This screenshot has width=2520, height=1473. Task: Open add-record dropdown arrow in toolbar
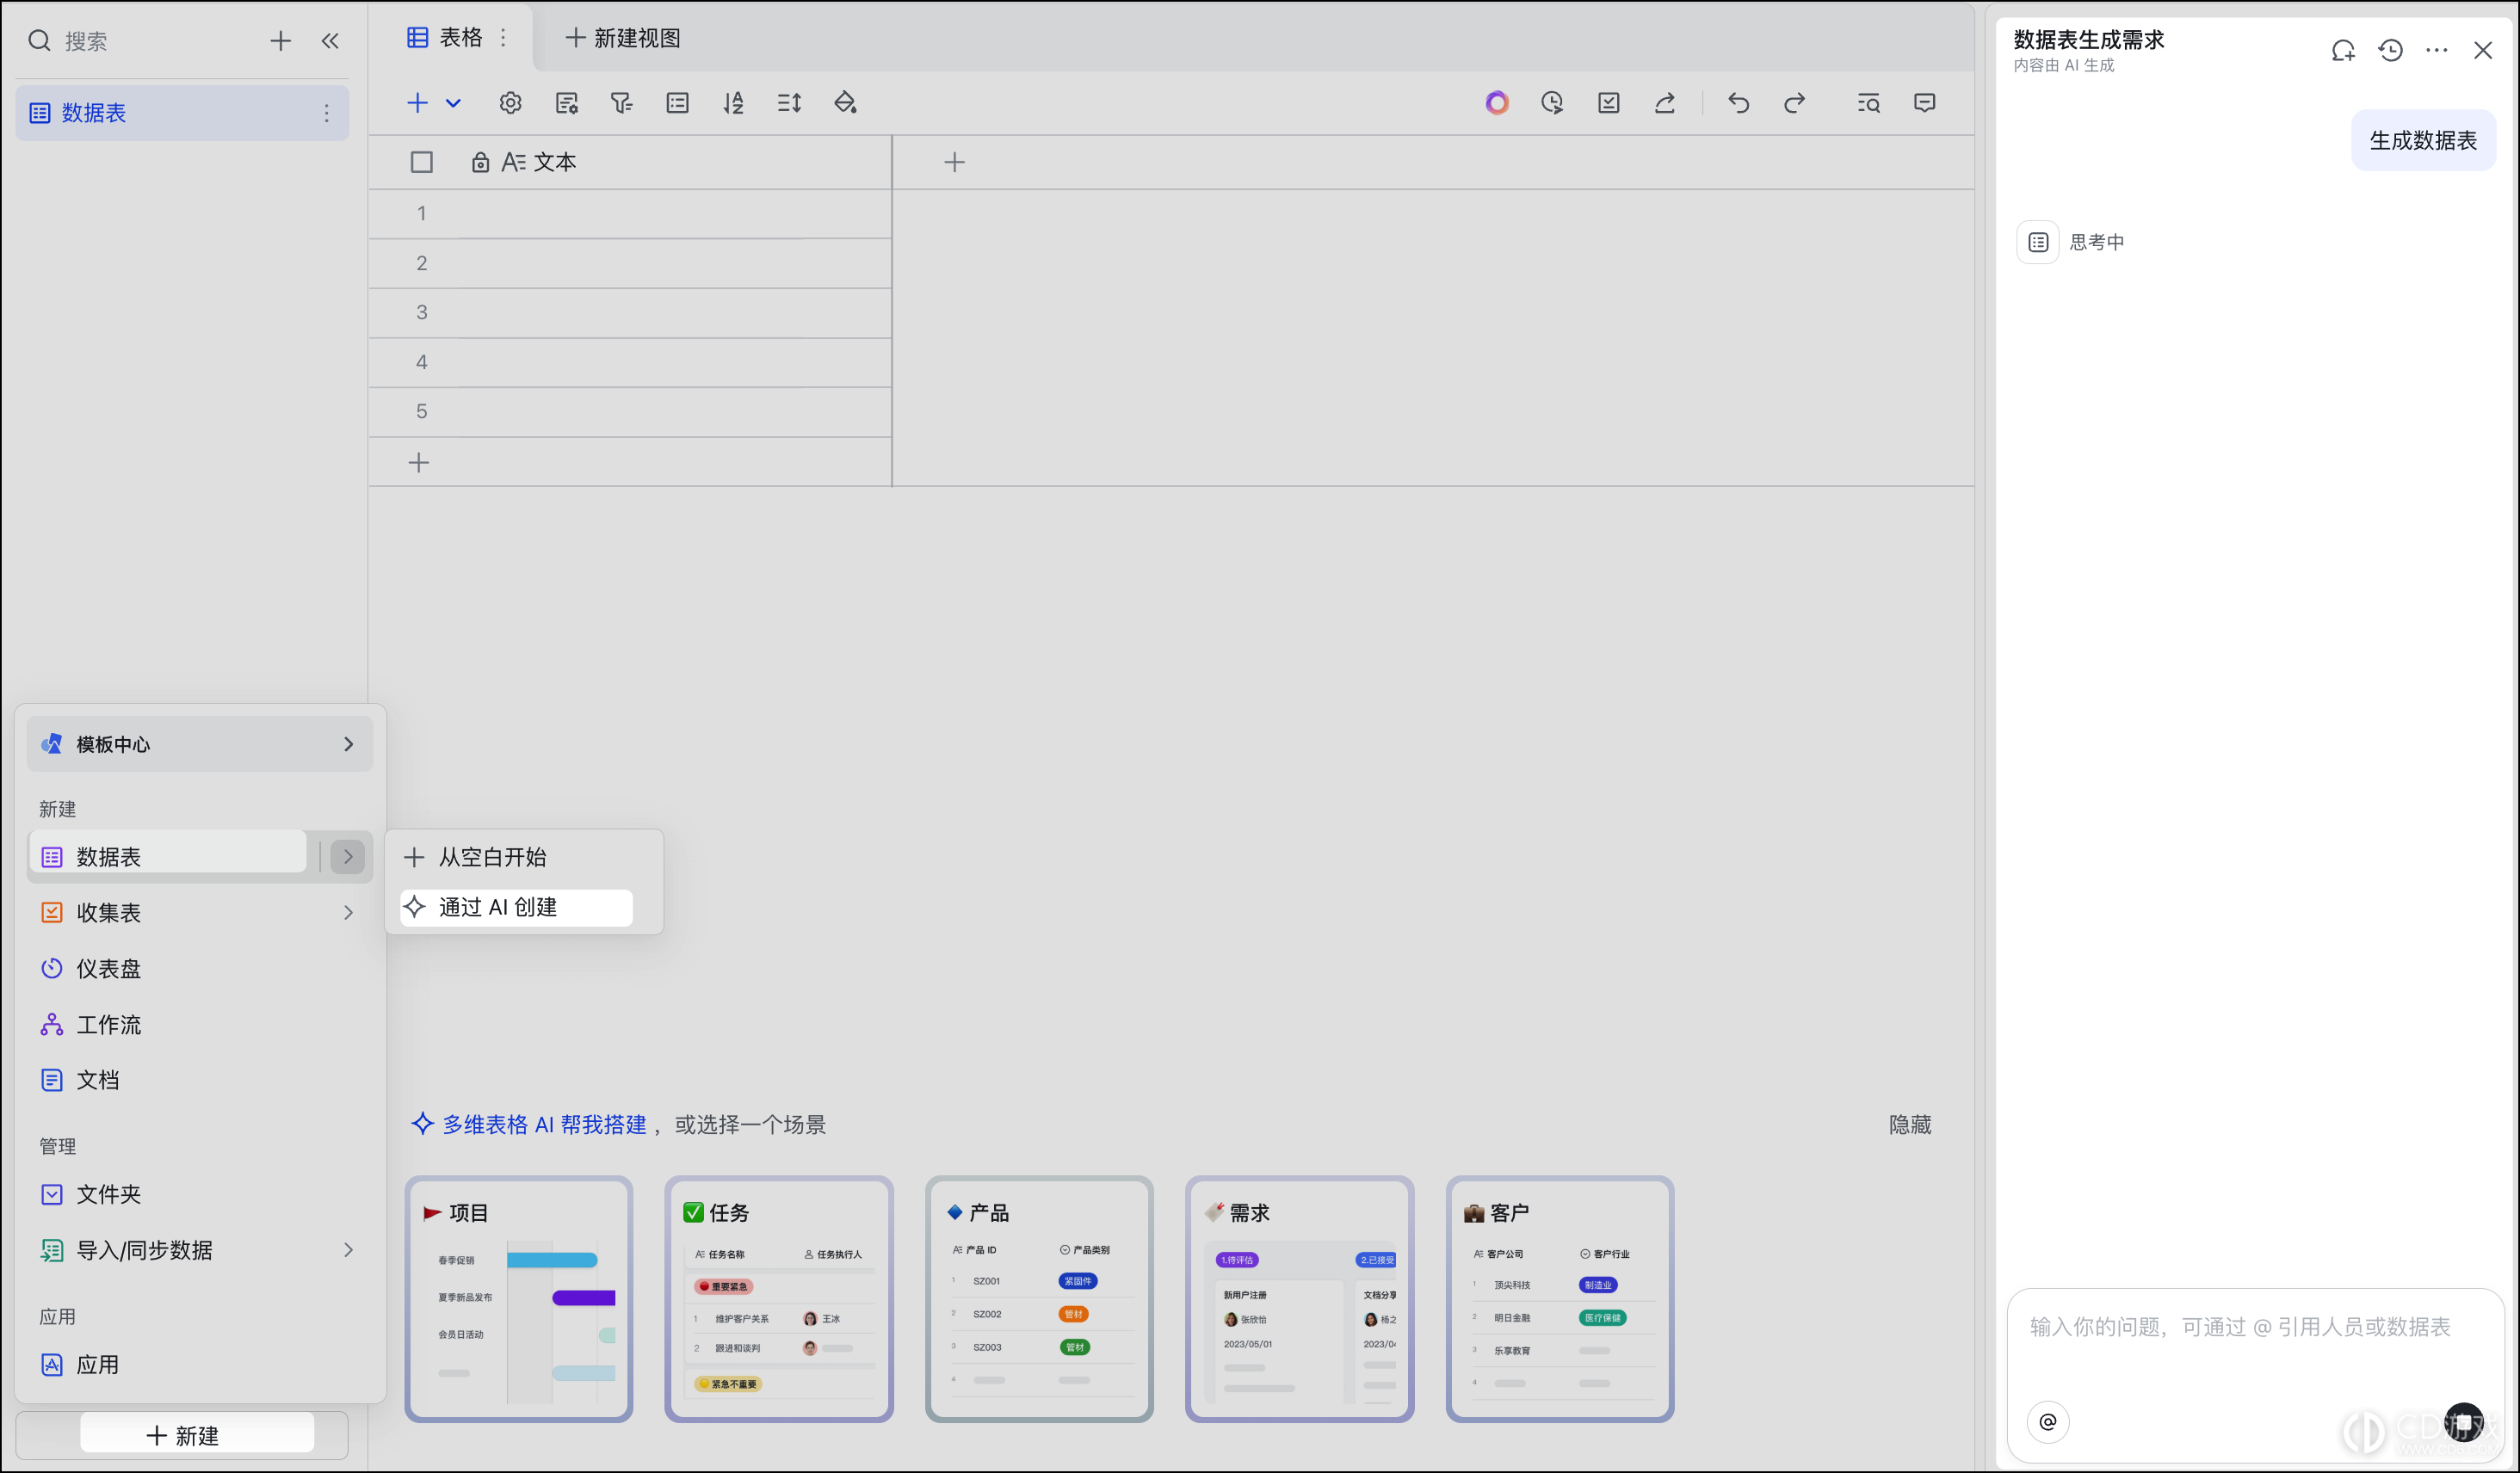[453, 103]
